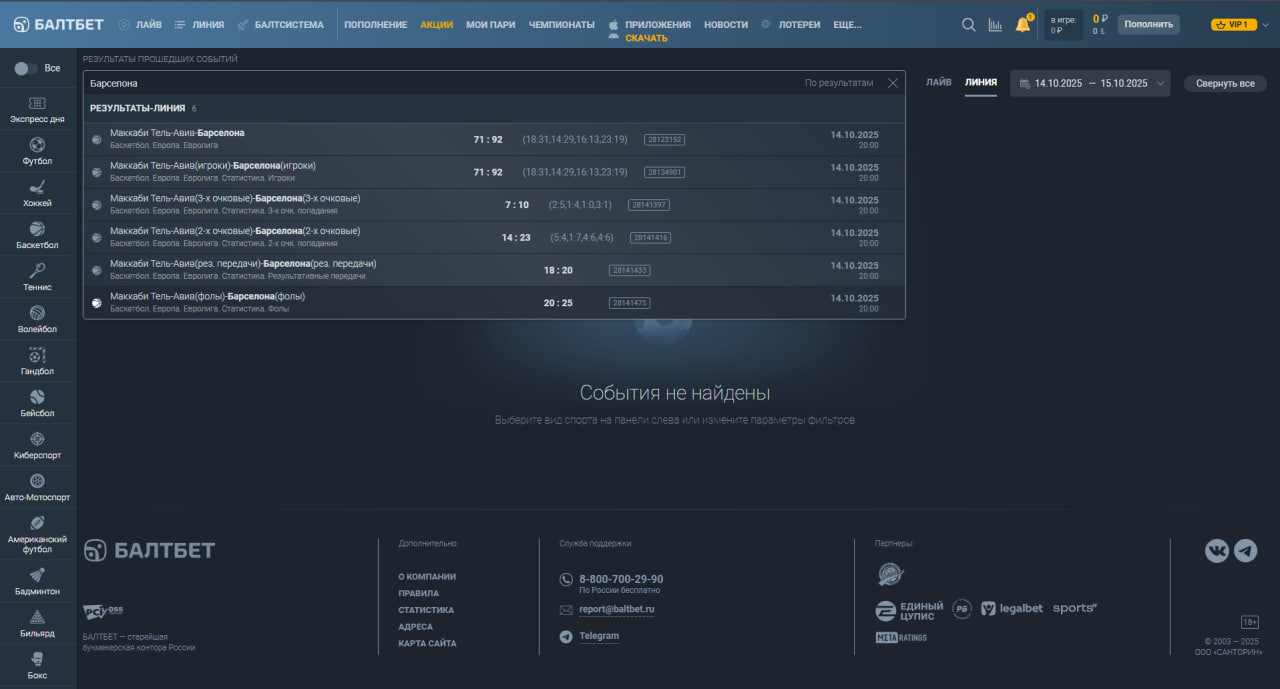1280x689 pixels.
Task: Select Бокс in sidebar
Action: 37,666
